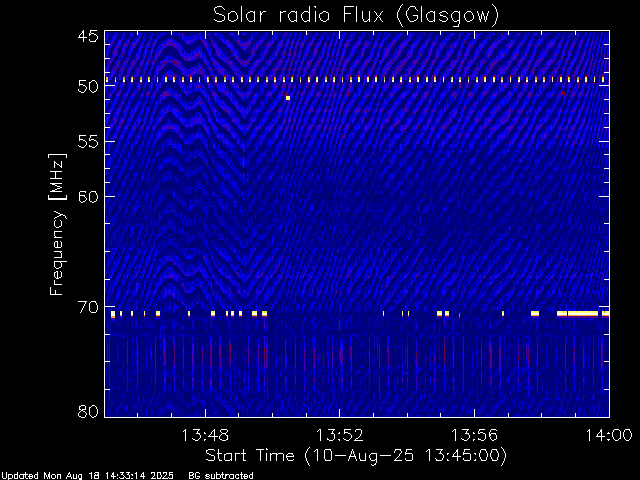Click the 80 MHz frequency tick label
The width and height of the screenshot is (640, 480).
[88, 411]
